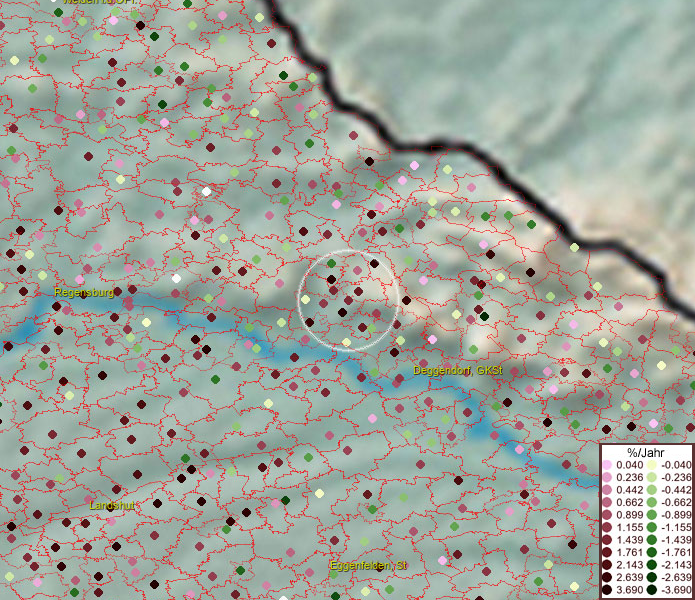Click the 0.662 legend swatch

pyautogui.click(x=607, y=502)
